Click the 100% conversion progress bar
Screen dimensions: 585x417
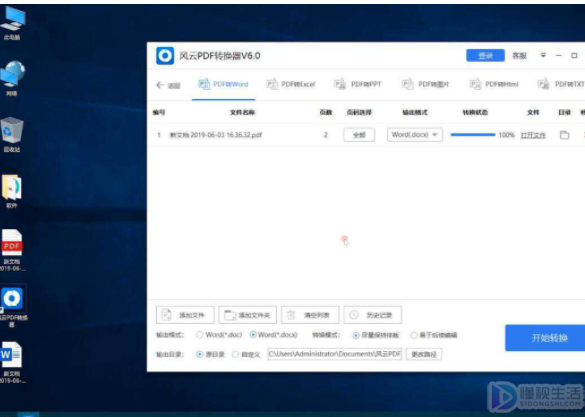click(473, 135)
